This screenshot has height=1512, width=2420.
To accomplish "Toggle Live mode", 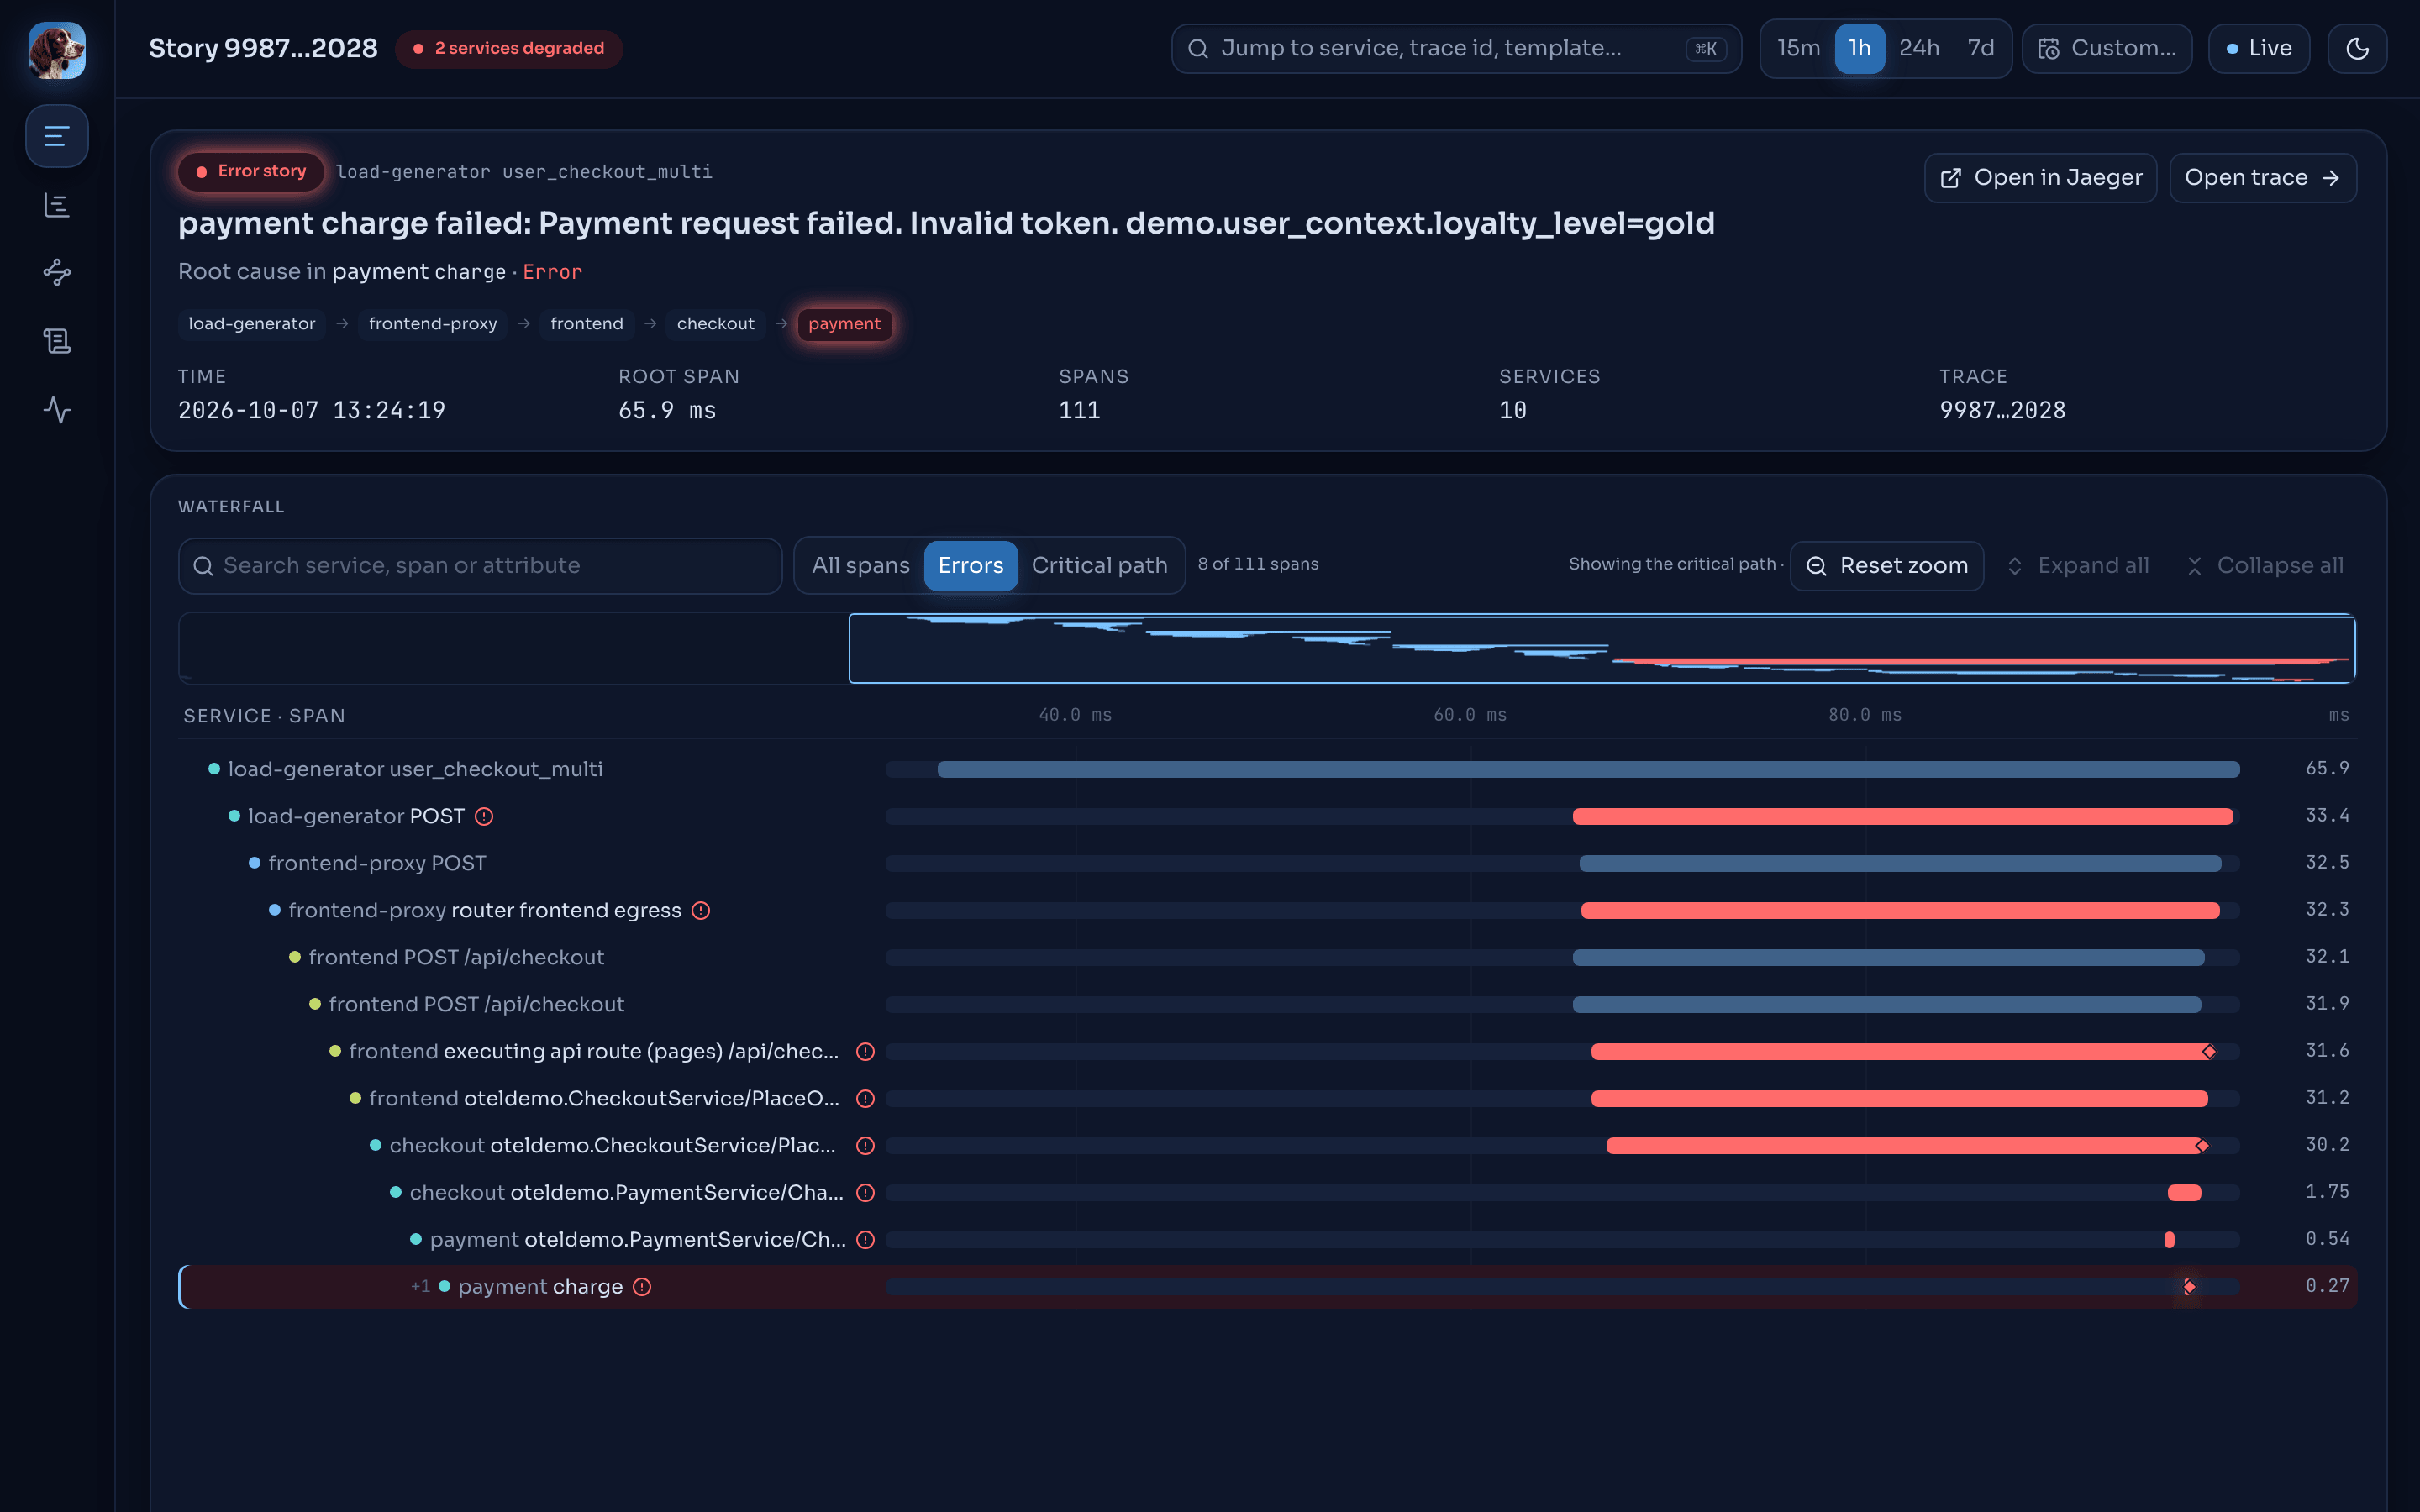I will [2258, 49].
